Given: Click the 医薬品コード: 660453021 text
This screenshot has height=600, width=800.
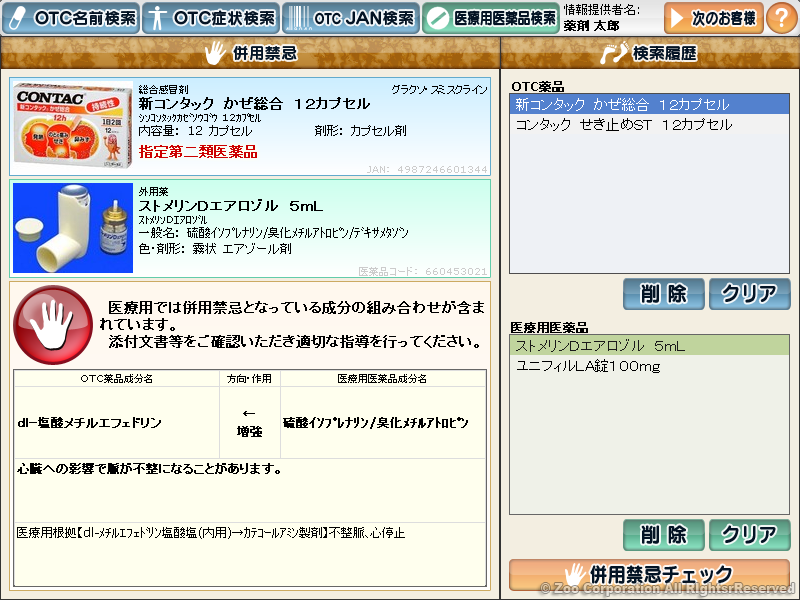Looking at the screenshot, I should [423, 271].
